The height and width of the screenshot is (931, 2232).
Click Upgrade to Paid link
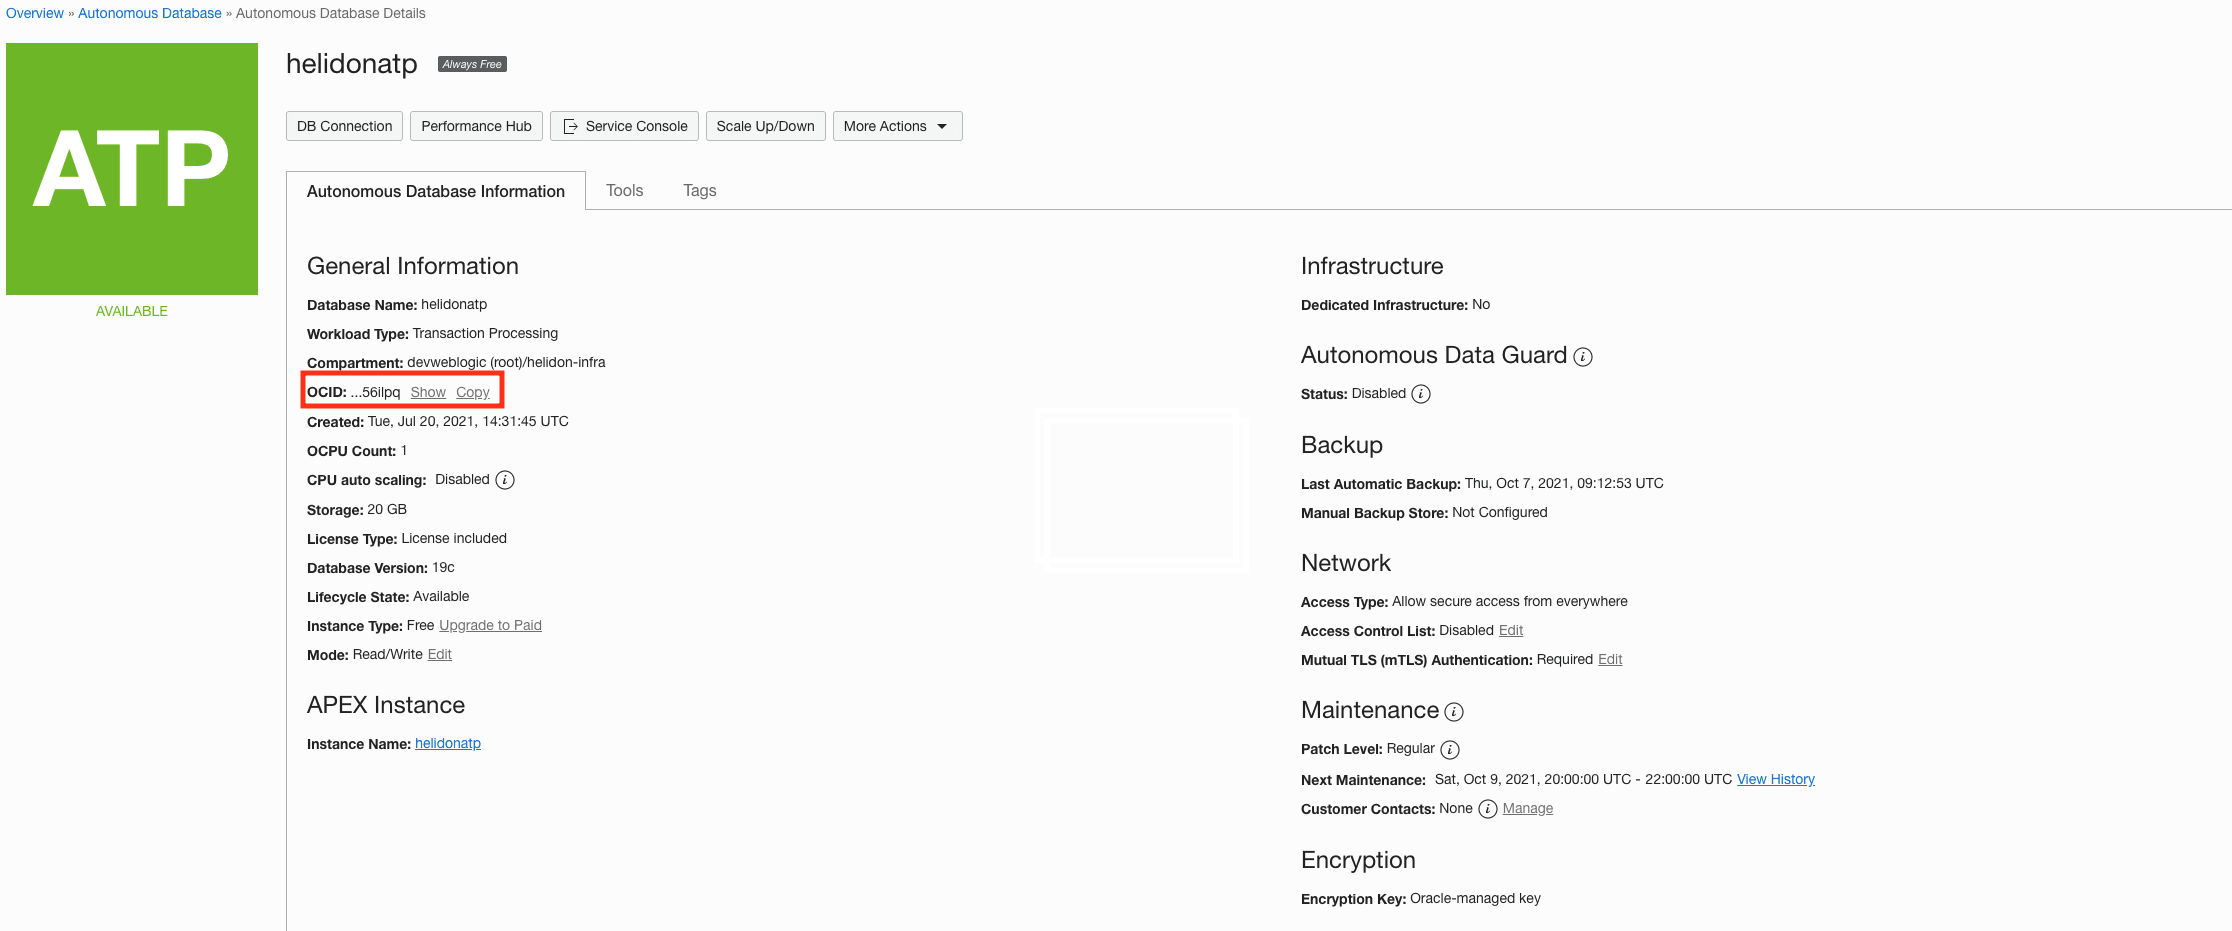click(490, 625)
